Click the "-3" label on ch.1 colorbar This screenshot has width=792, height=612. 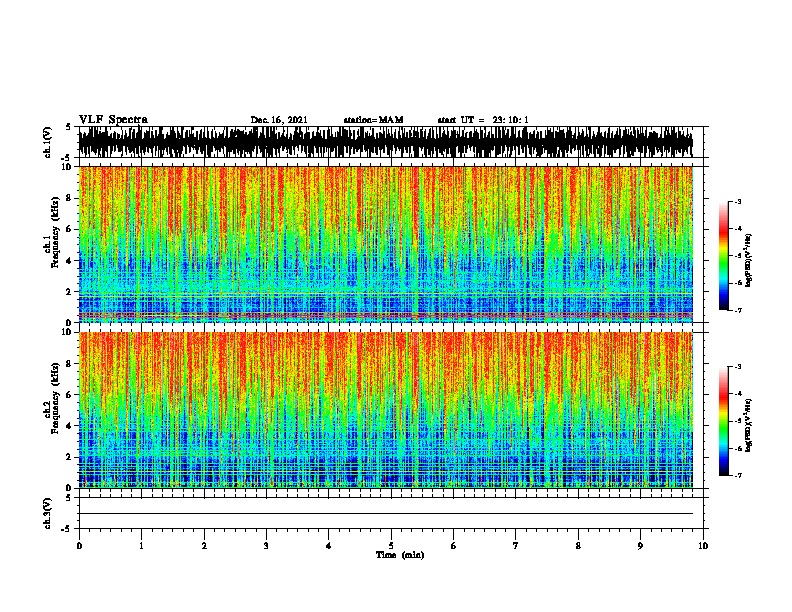pos(738,201)
